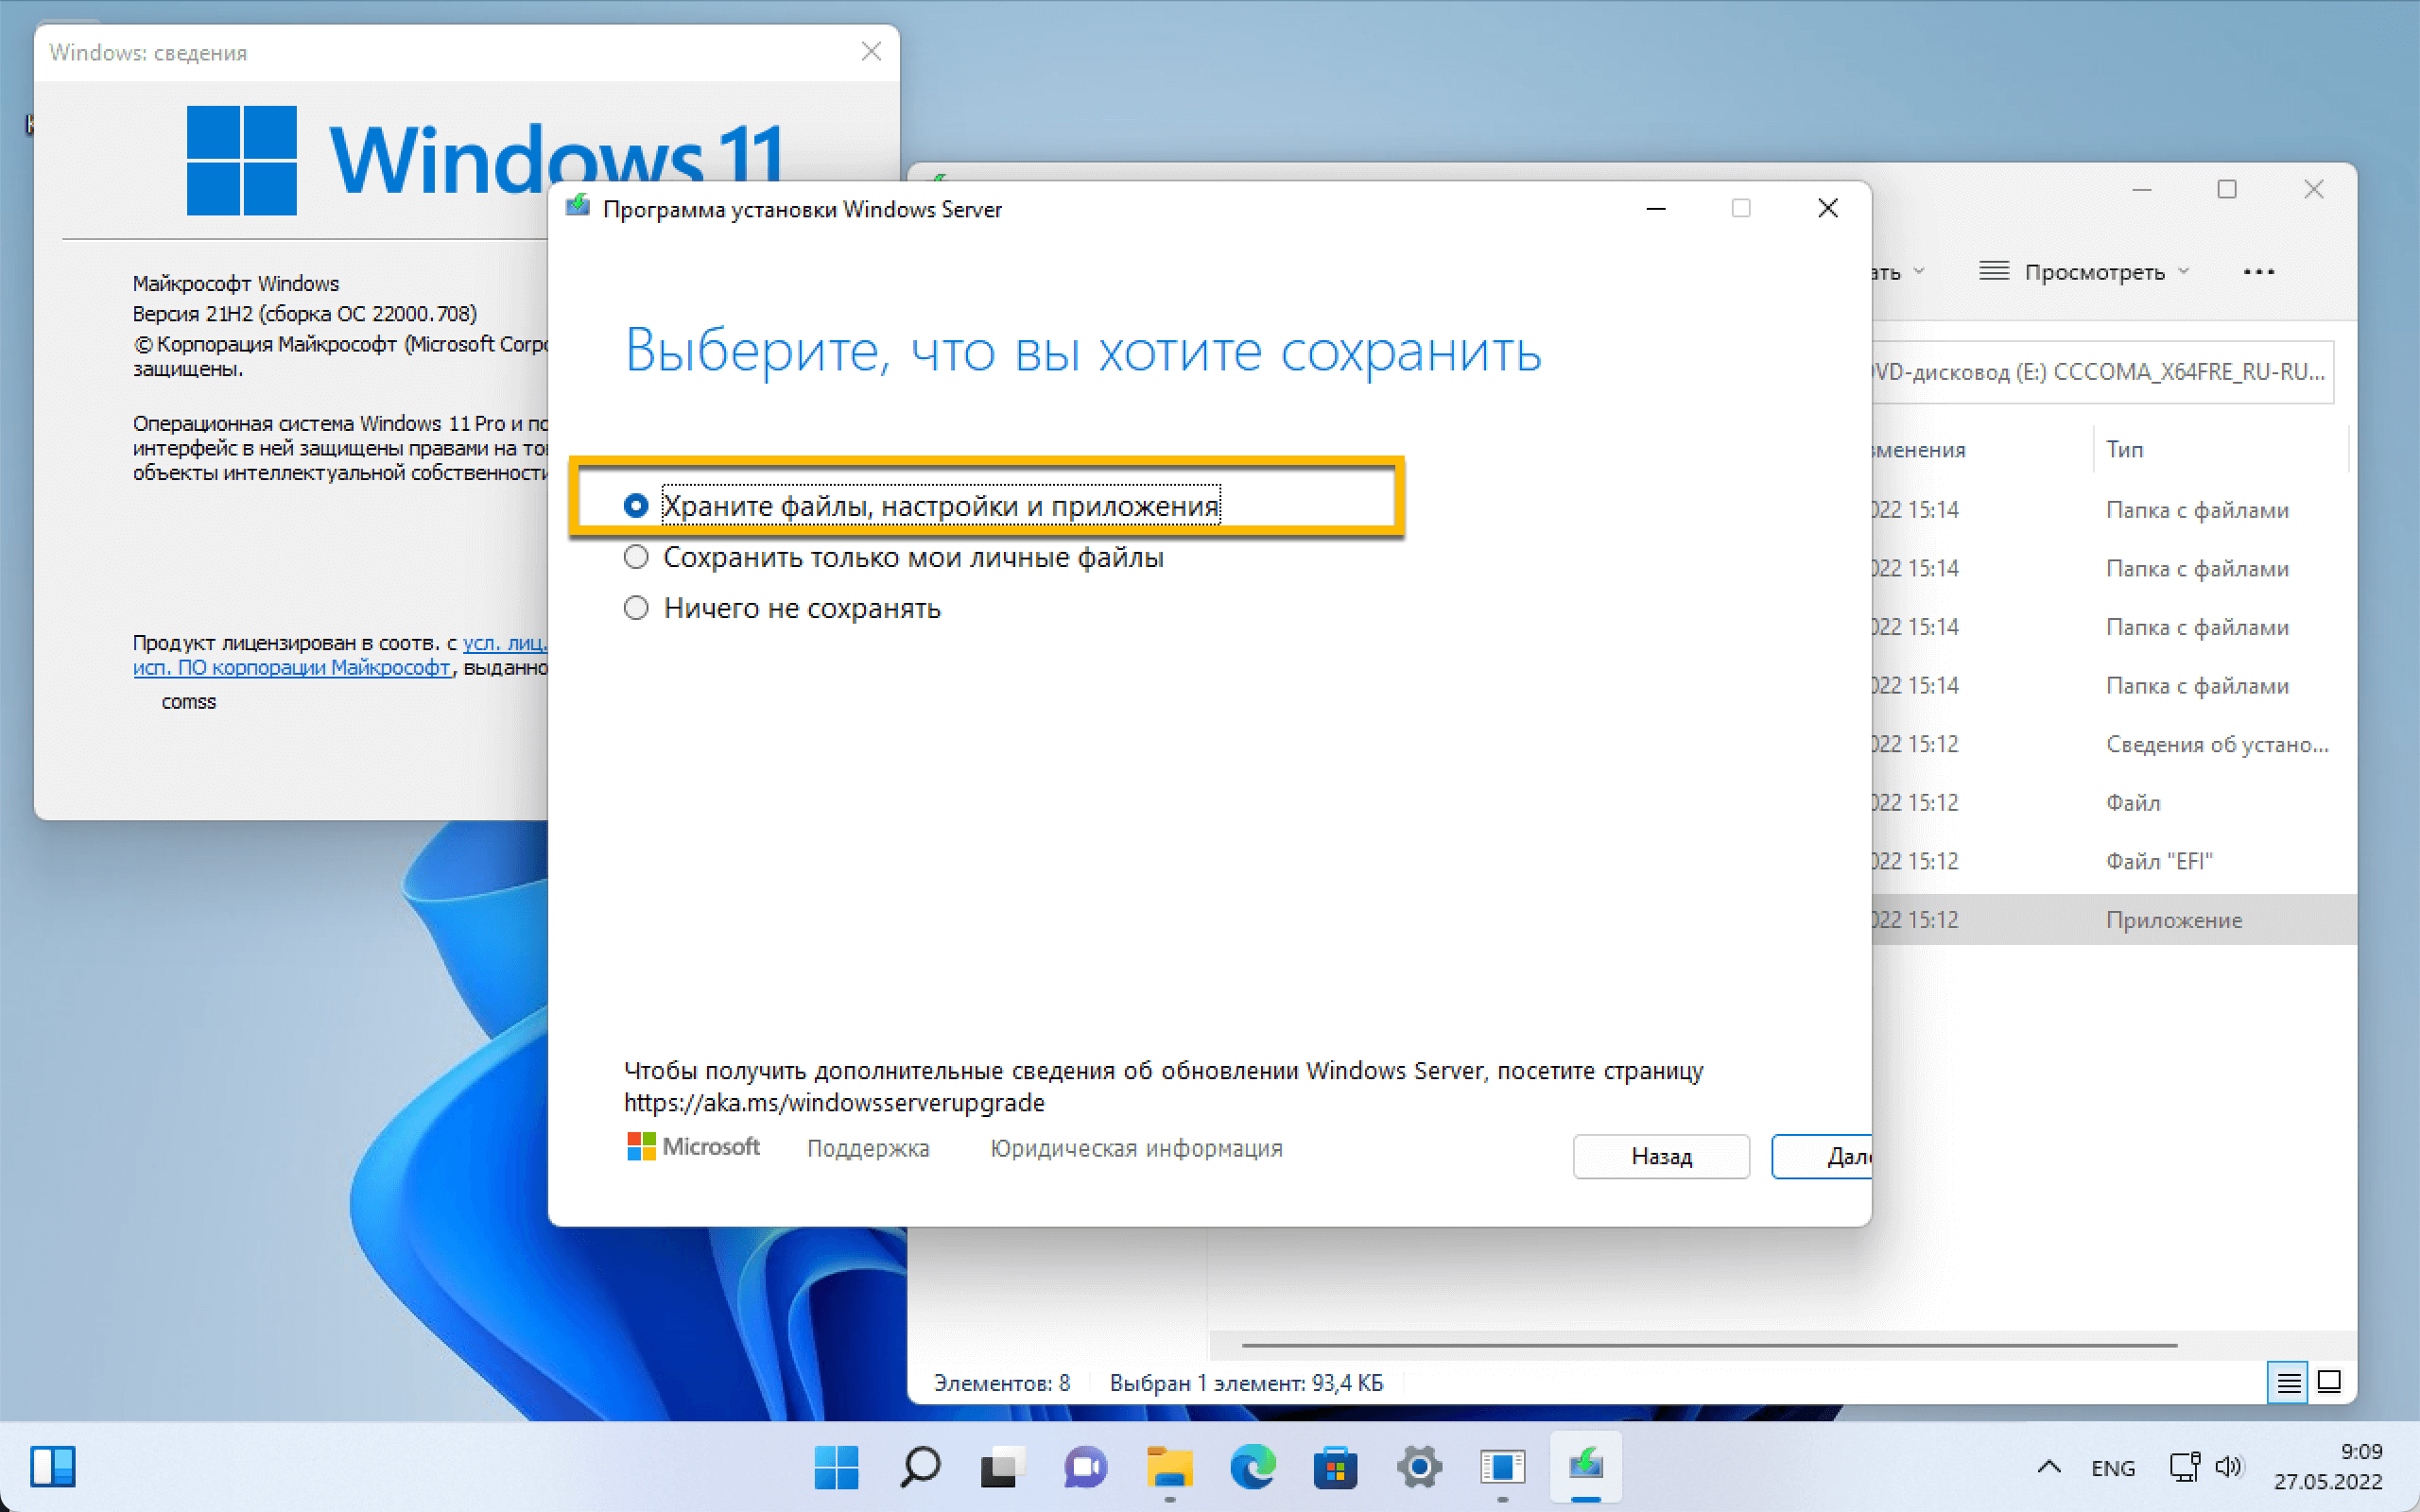Click 'Элементов: 8' in Explorer status bar
The height and width of the screenshot is (1512, 2420).
tap(1001, 1383)
